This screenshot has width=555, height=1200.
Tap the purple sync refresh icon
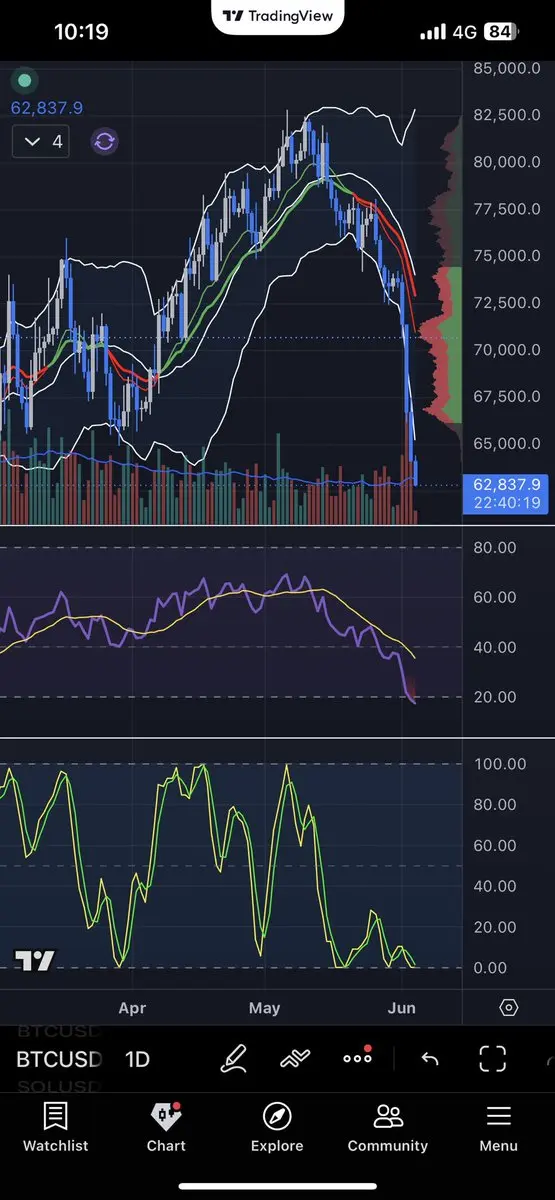coord(104,141)
